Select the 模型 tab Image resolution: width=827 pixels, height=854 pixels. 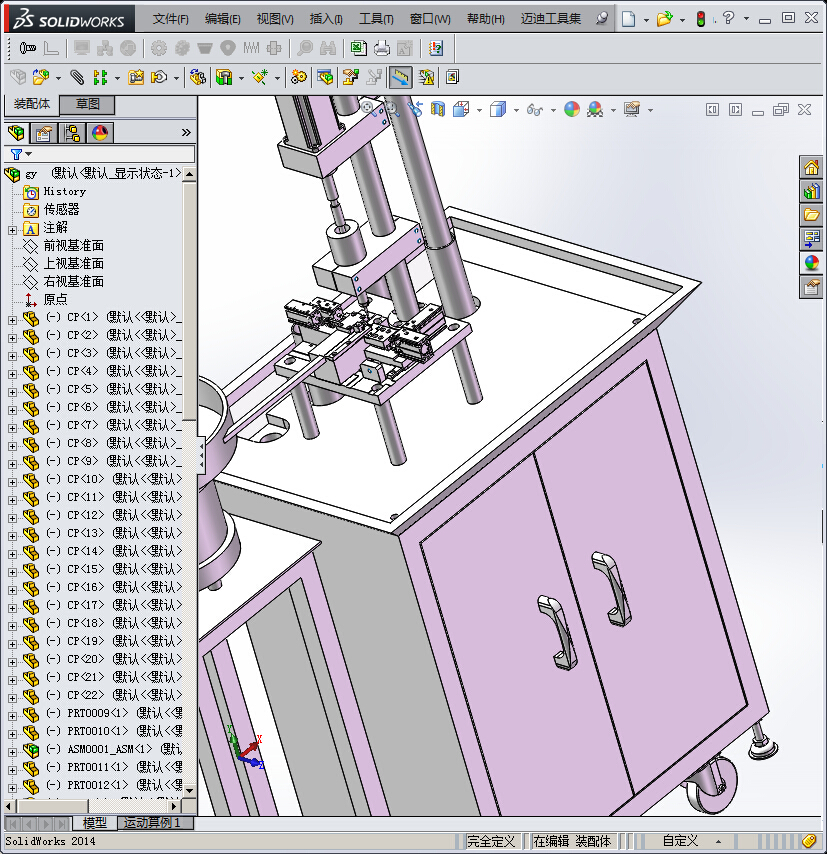(x=95, y=822)
